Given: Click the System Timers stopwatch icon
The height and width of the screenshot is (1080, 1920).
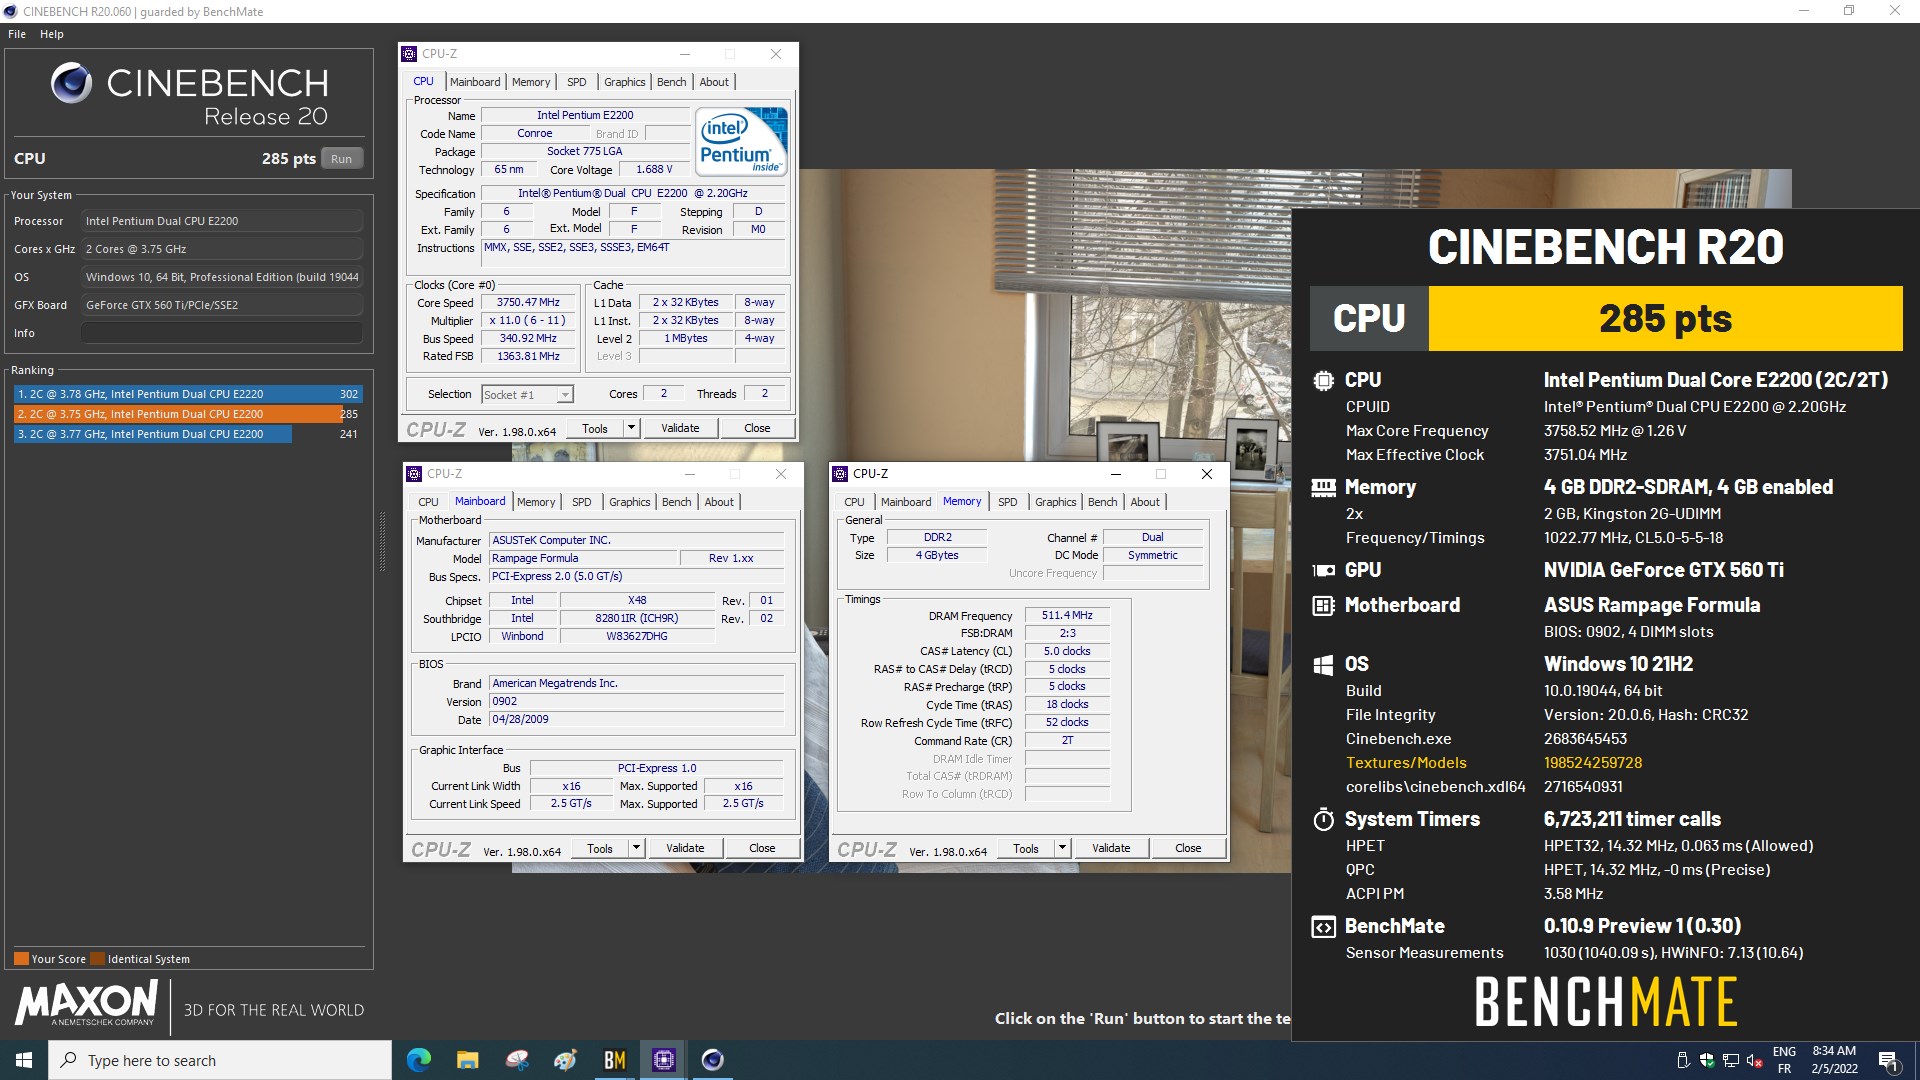Looking at the screenshot, I should (1323, 819).
